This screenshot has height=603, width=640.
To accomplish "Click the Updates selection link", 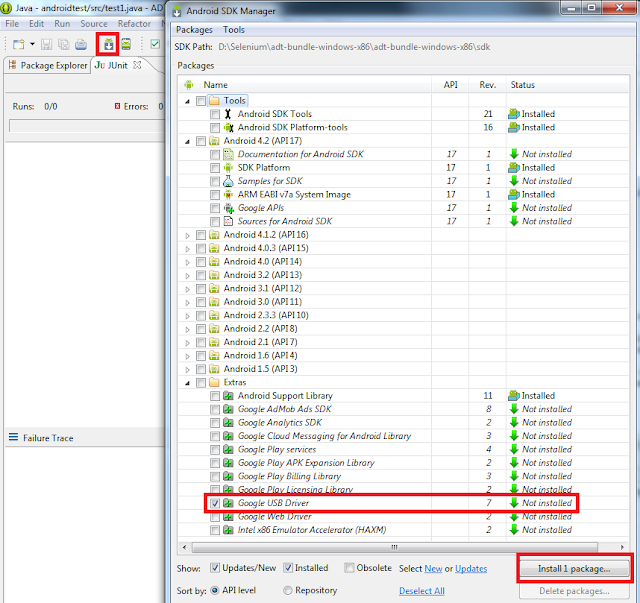I will coord(471,568).
